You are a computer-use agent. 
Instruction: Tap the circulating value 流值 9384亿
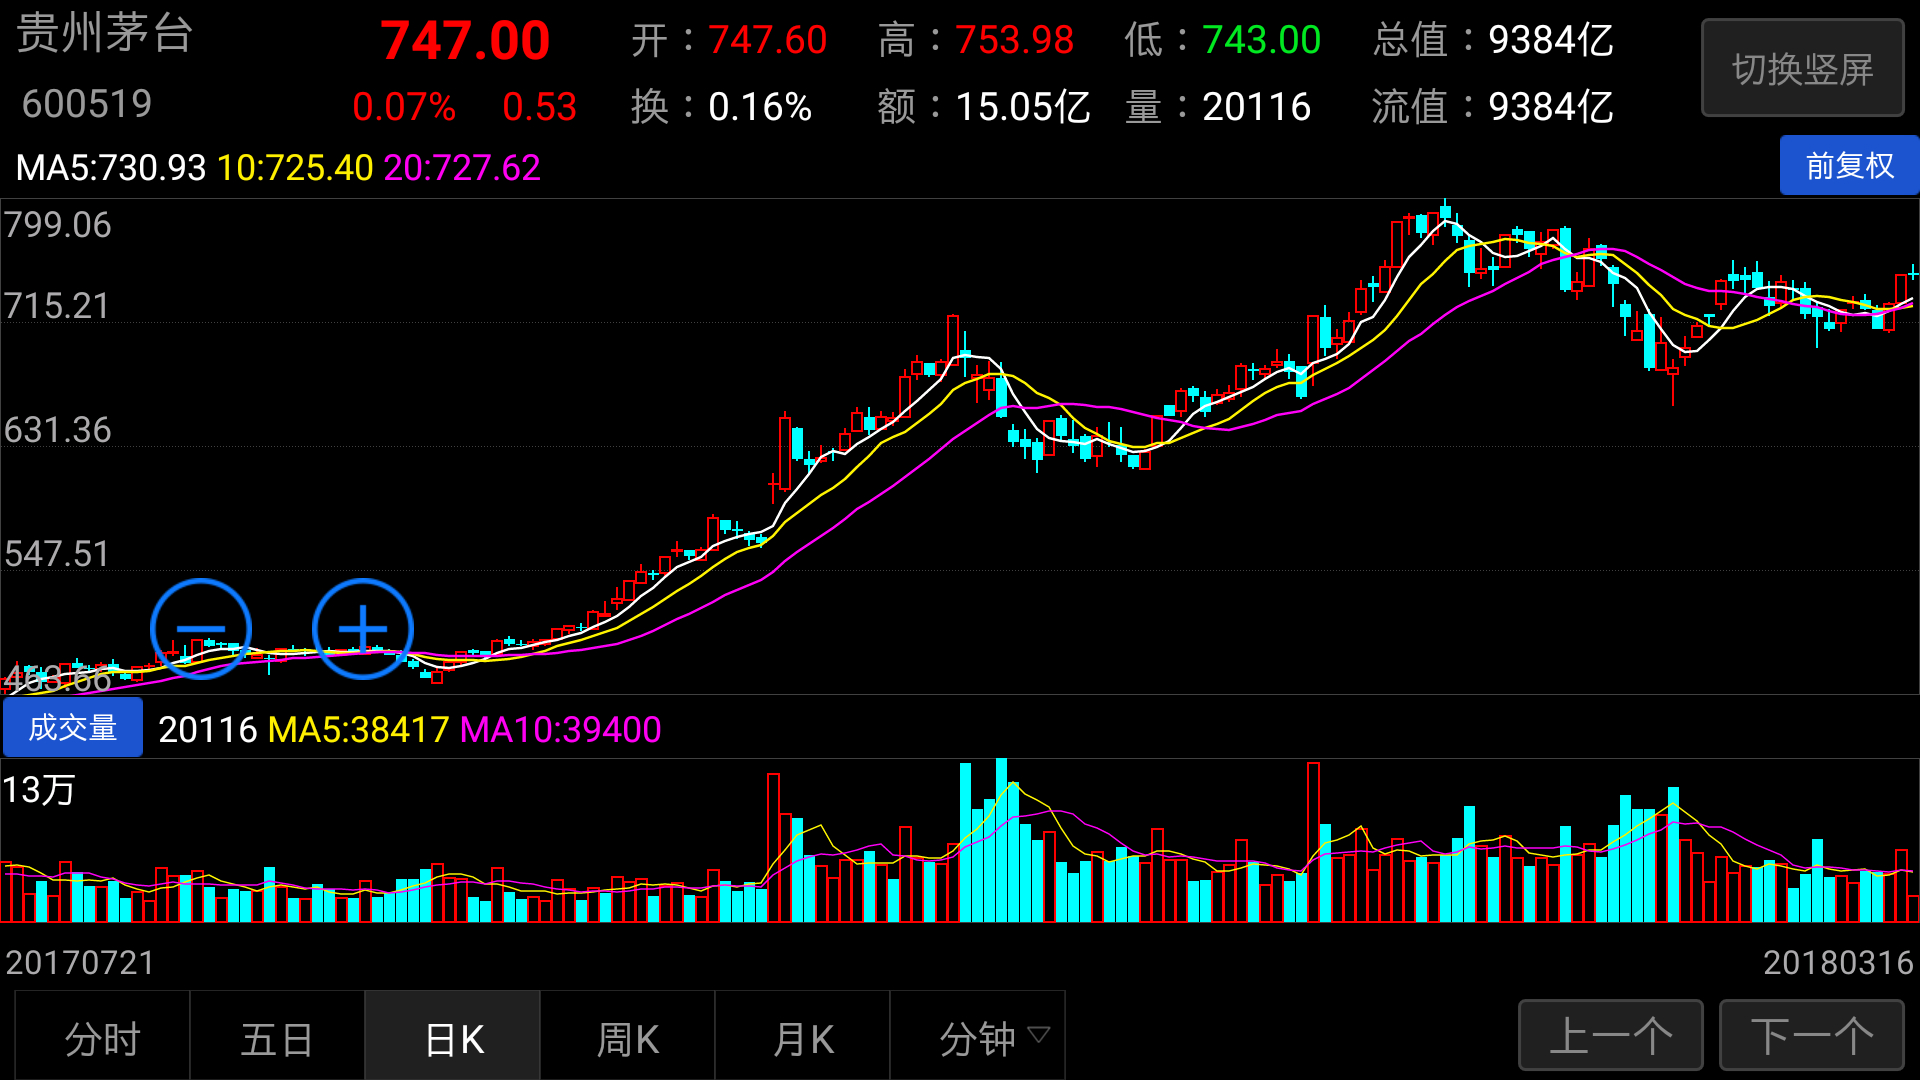1493,107
